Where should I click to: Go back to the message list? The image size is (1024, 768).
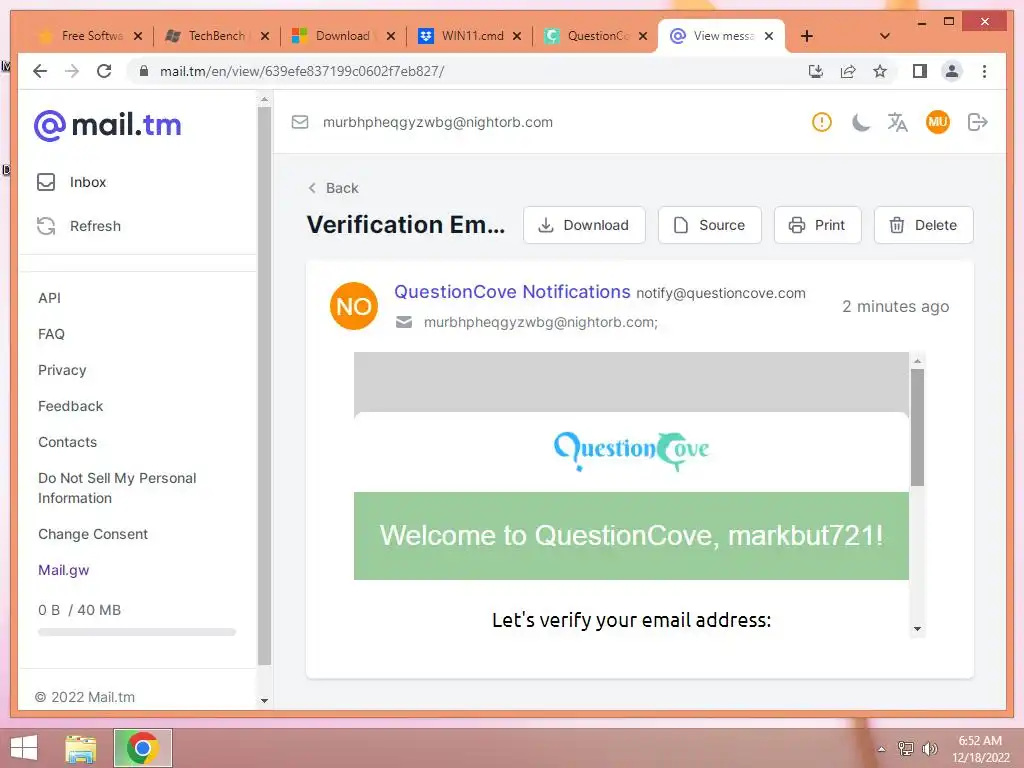[333, 188]
